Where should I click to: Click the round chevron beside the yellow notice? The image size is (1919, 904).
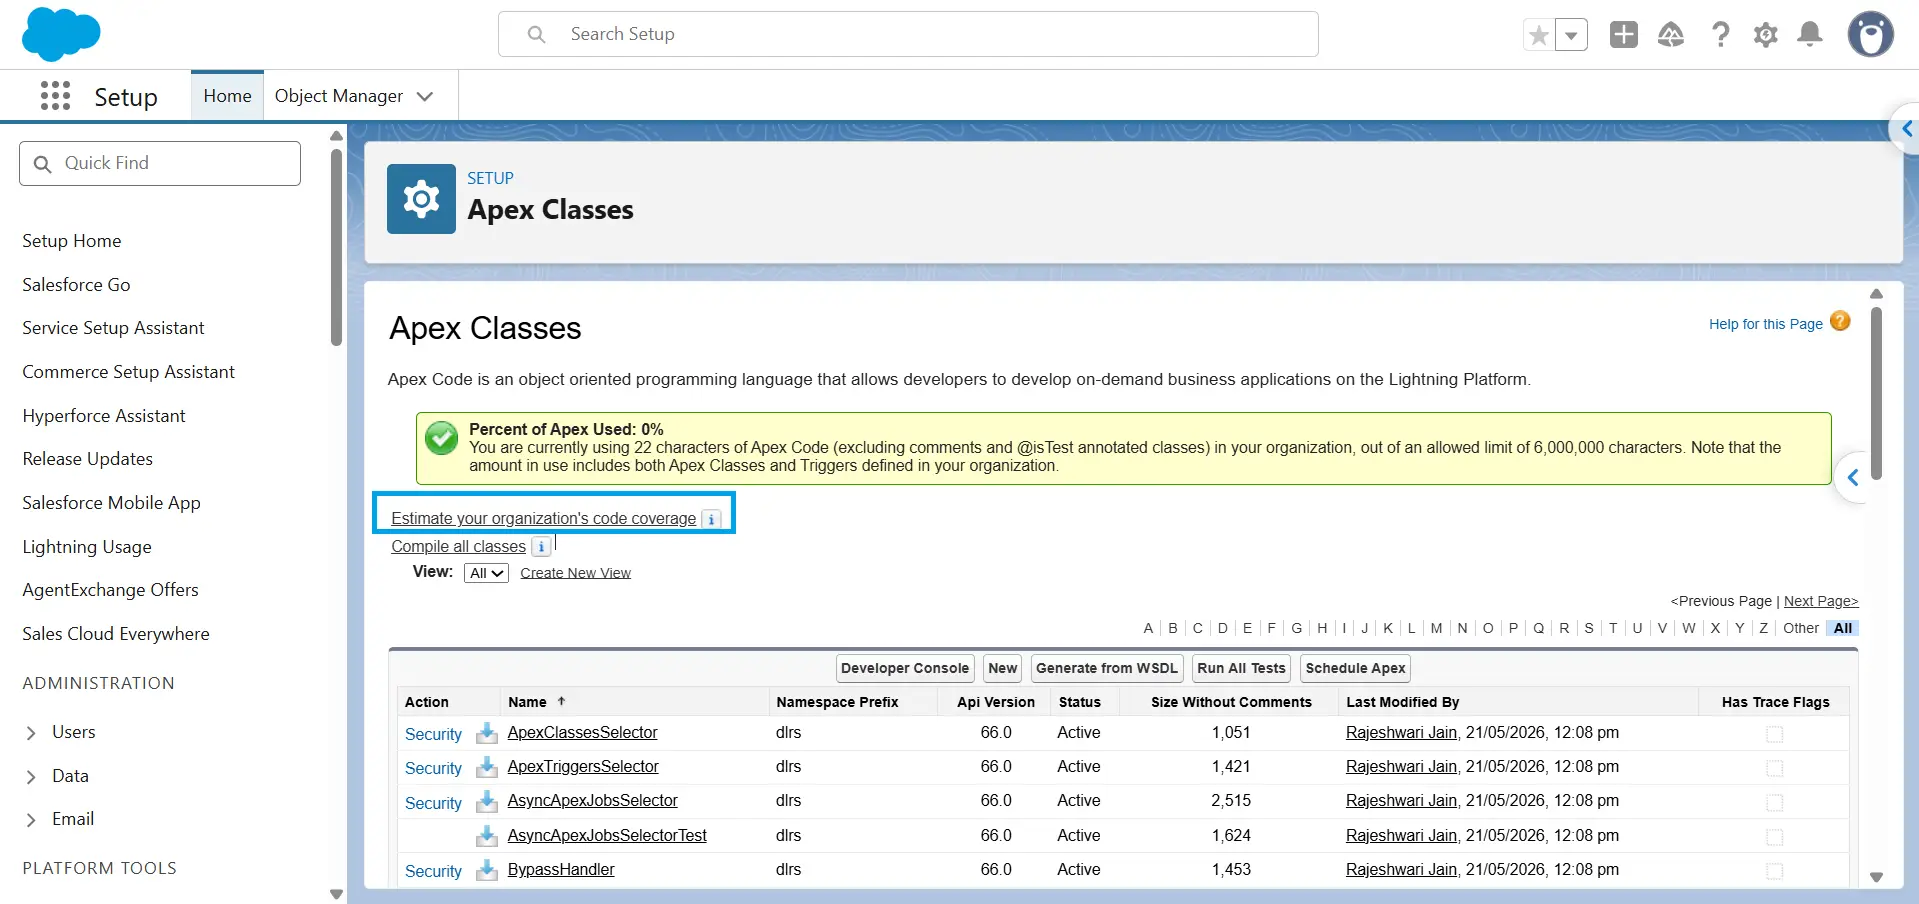coord(1852,478)
